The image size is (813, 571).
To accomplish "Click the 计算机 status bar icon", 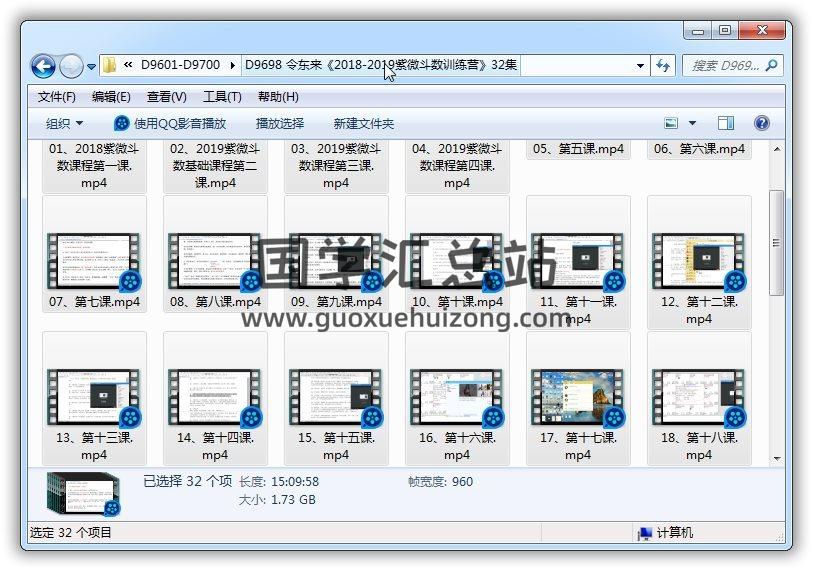I will [645, 533].
